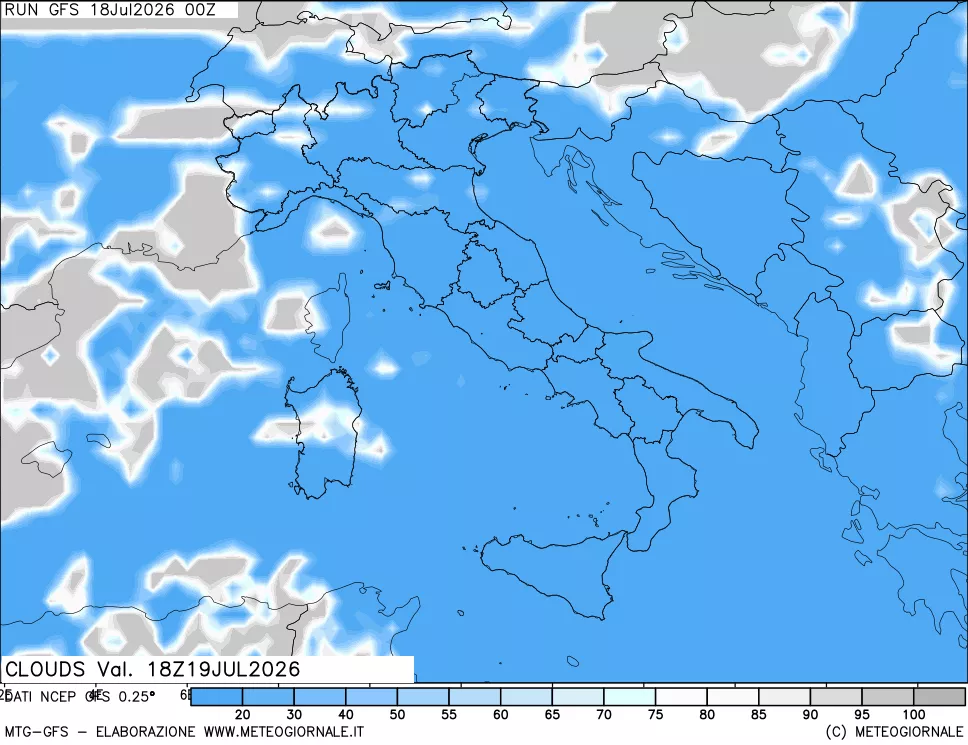Viewport: 968px width, 745px height.
Task: Click the island of Corsica on the map
Action: (327, 319)
